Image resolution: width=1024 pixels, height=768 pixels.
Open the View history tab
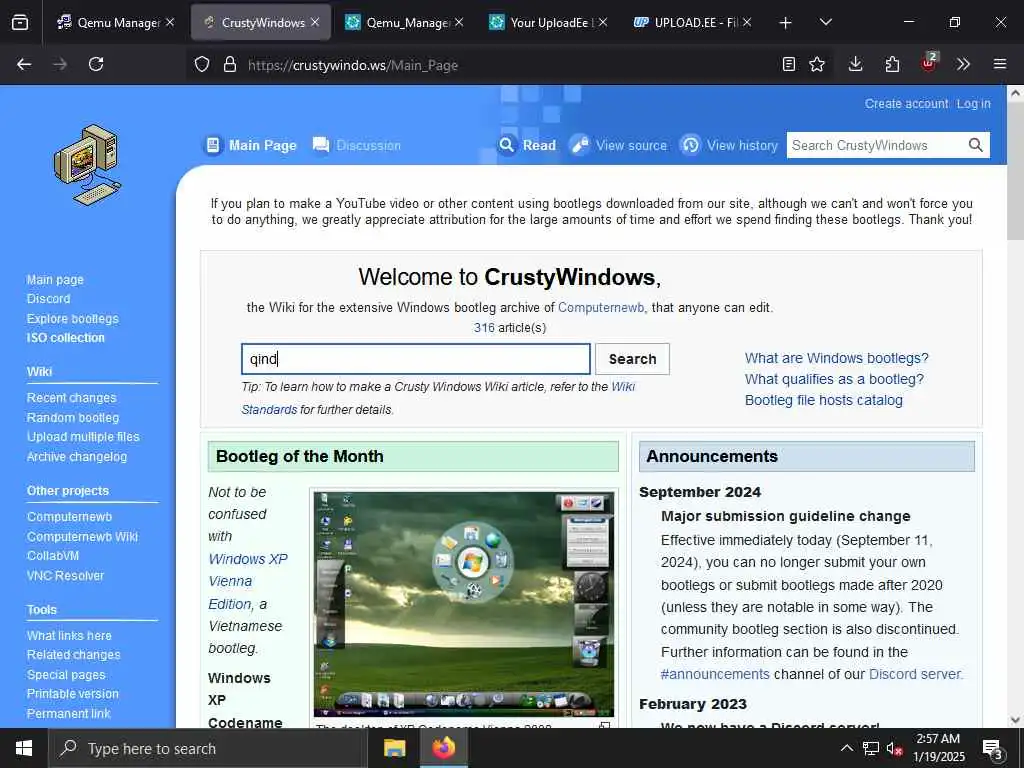tap(729, 145)
